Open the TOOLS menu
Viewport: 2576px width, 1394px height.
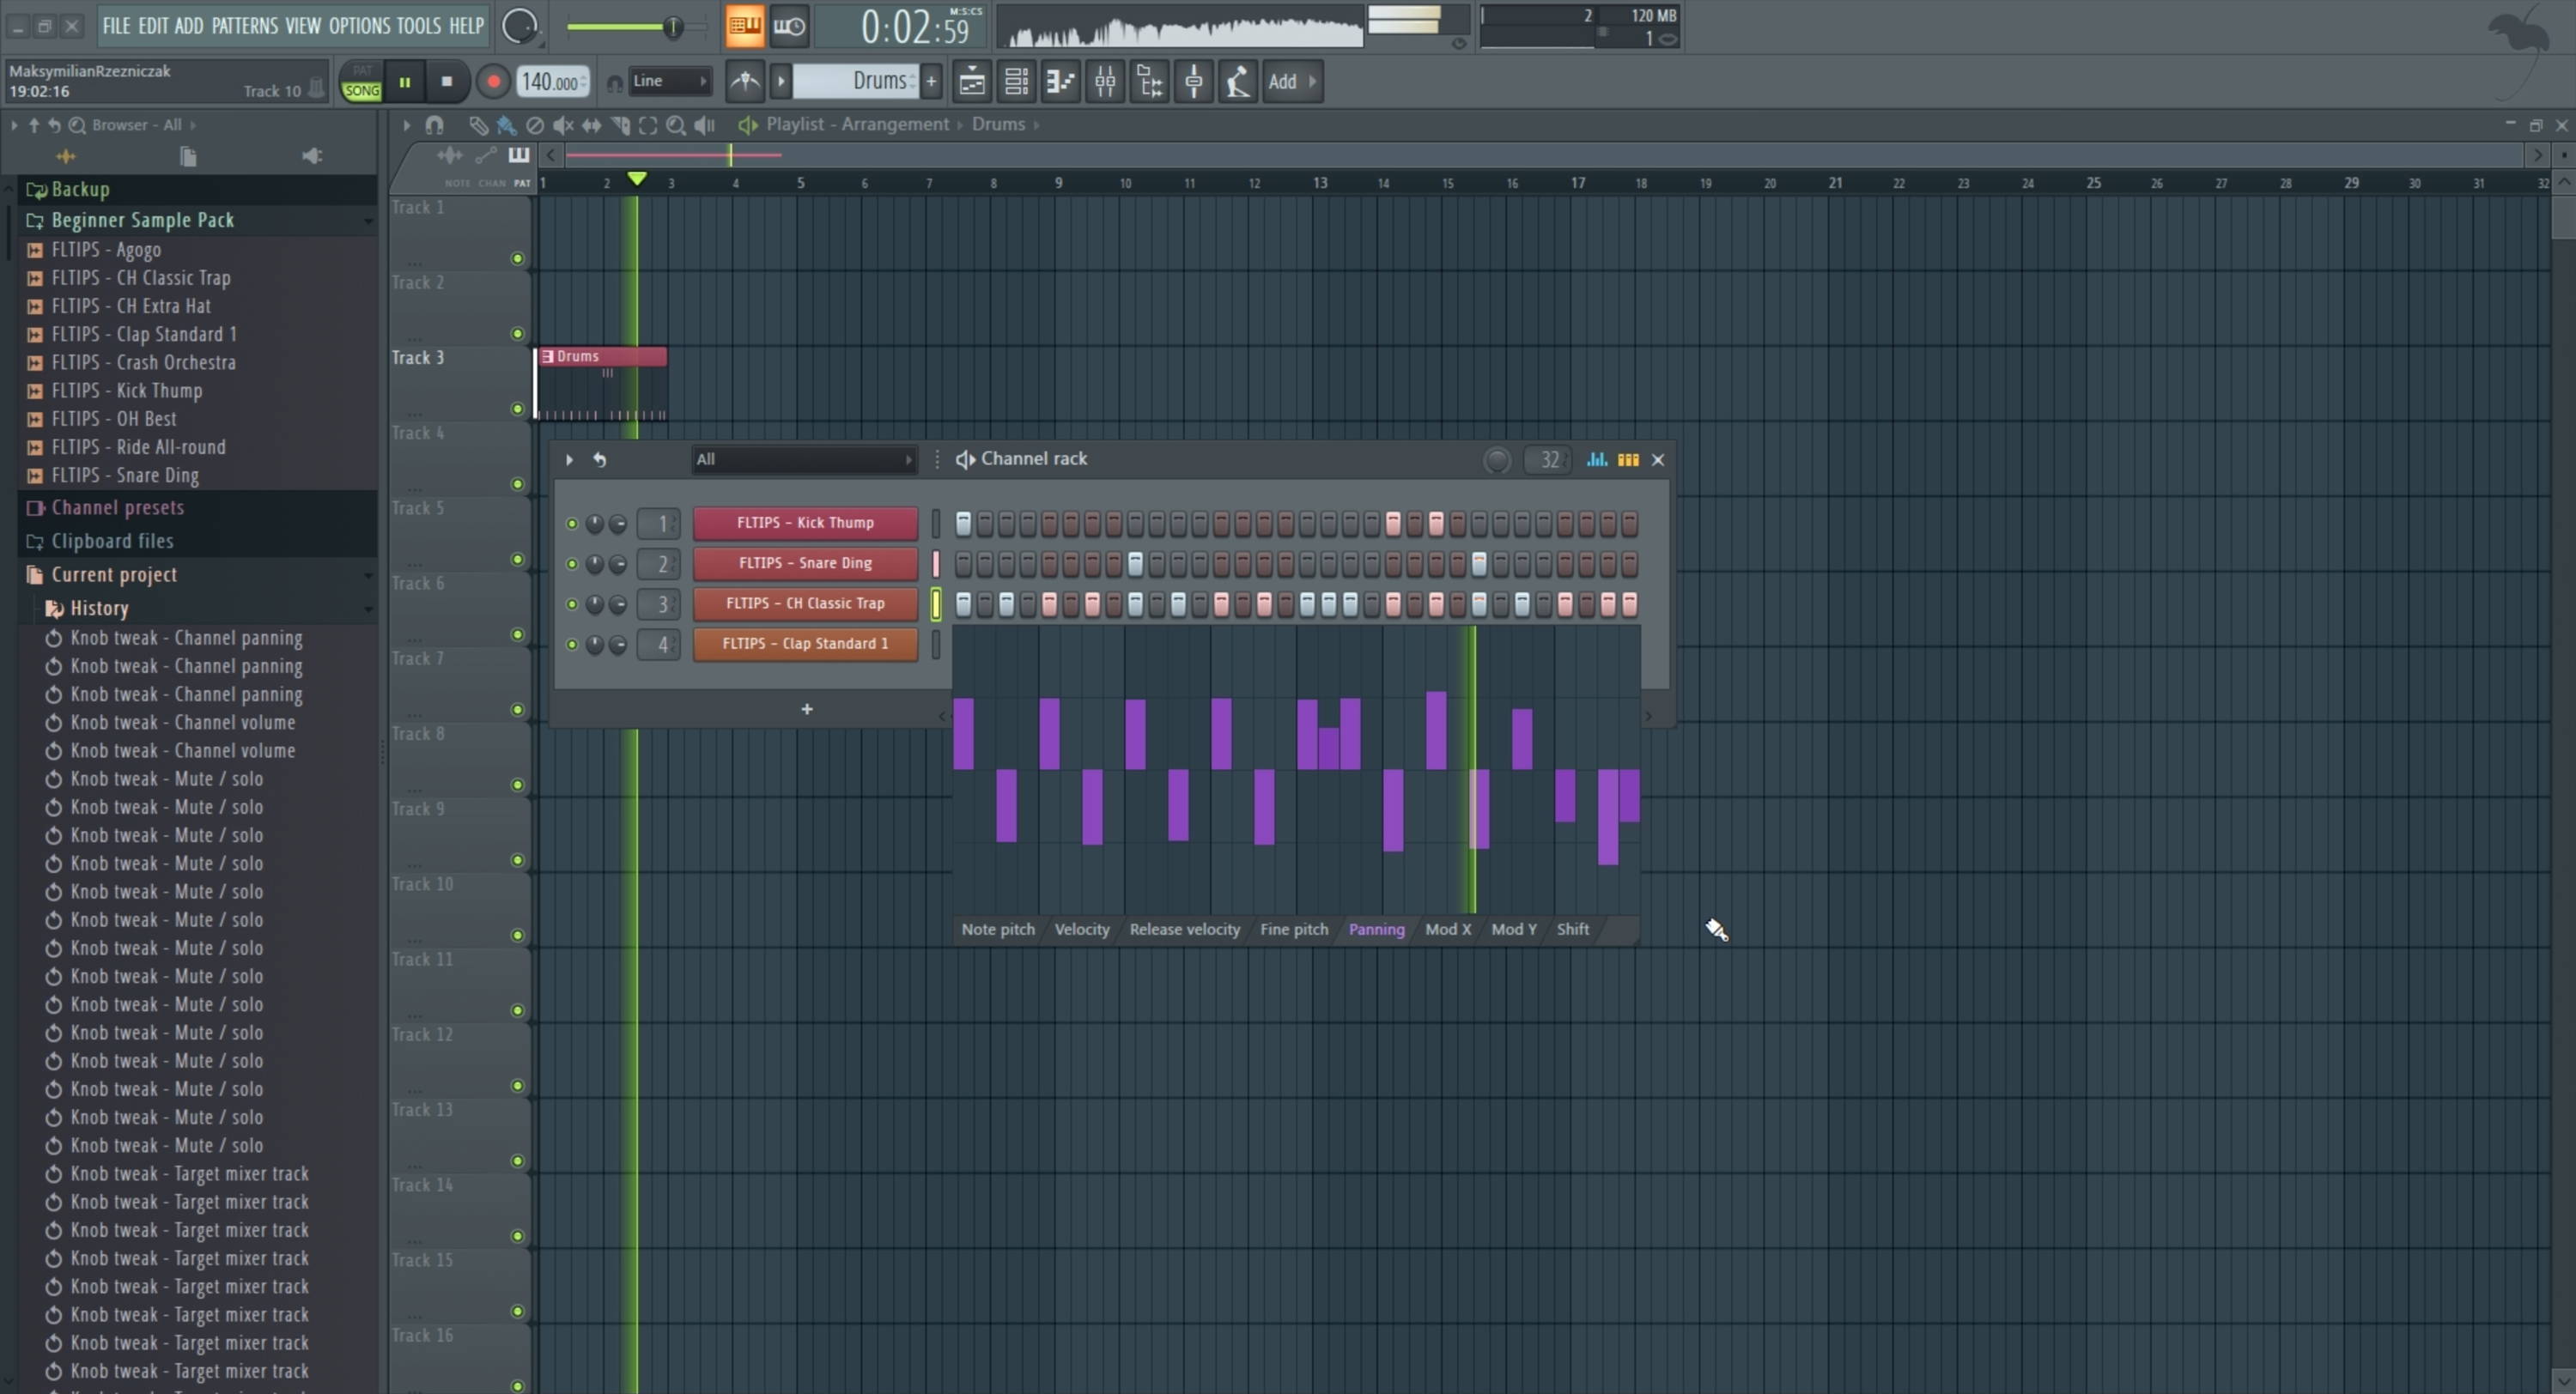419,26
